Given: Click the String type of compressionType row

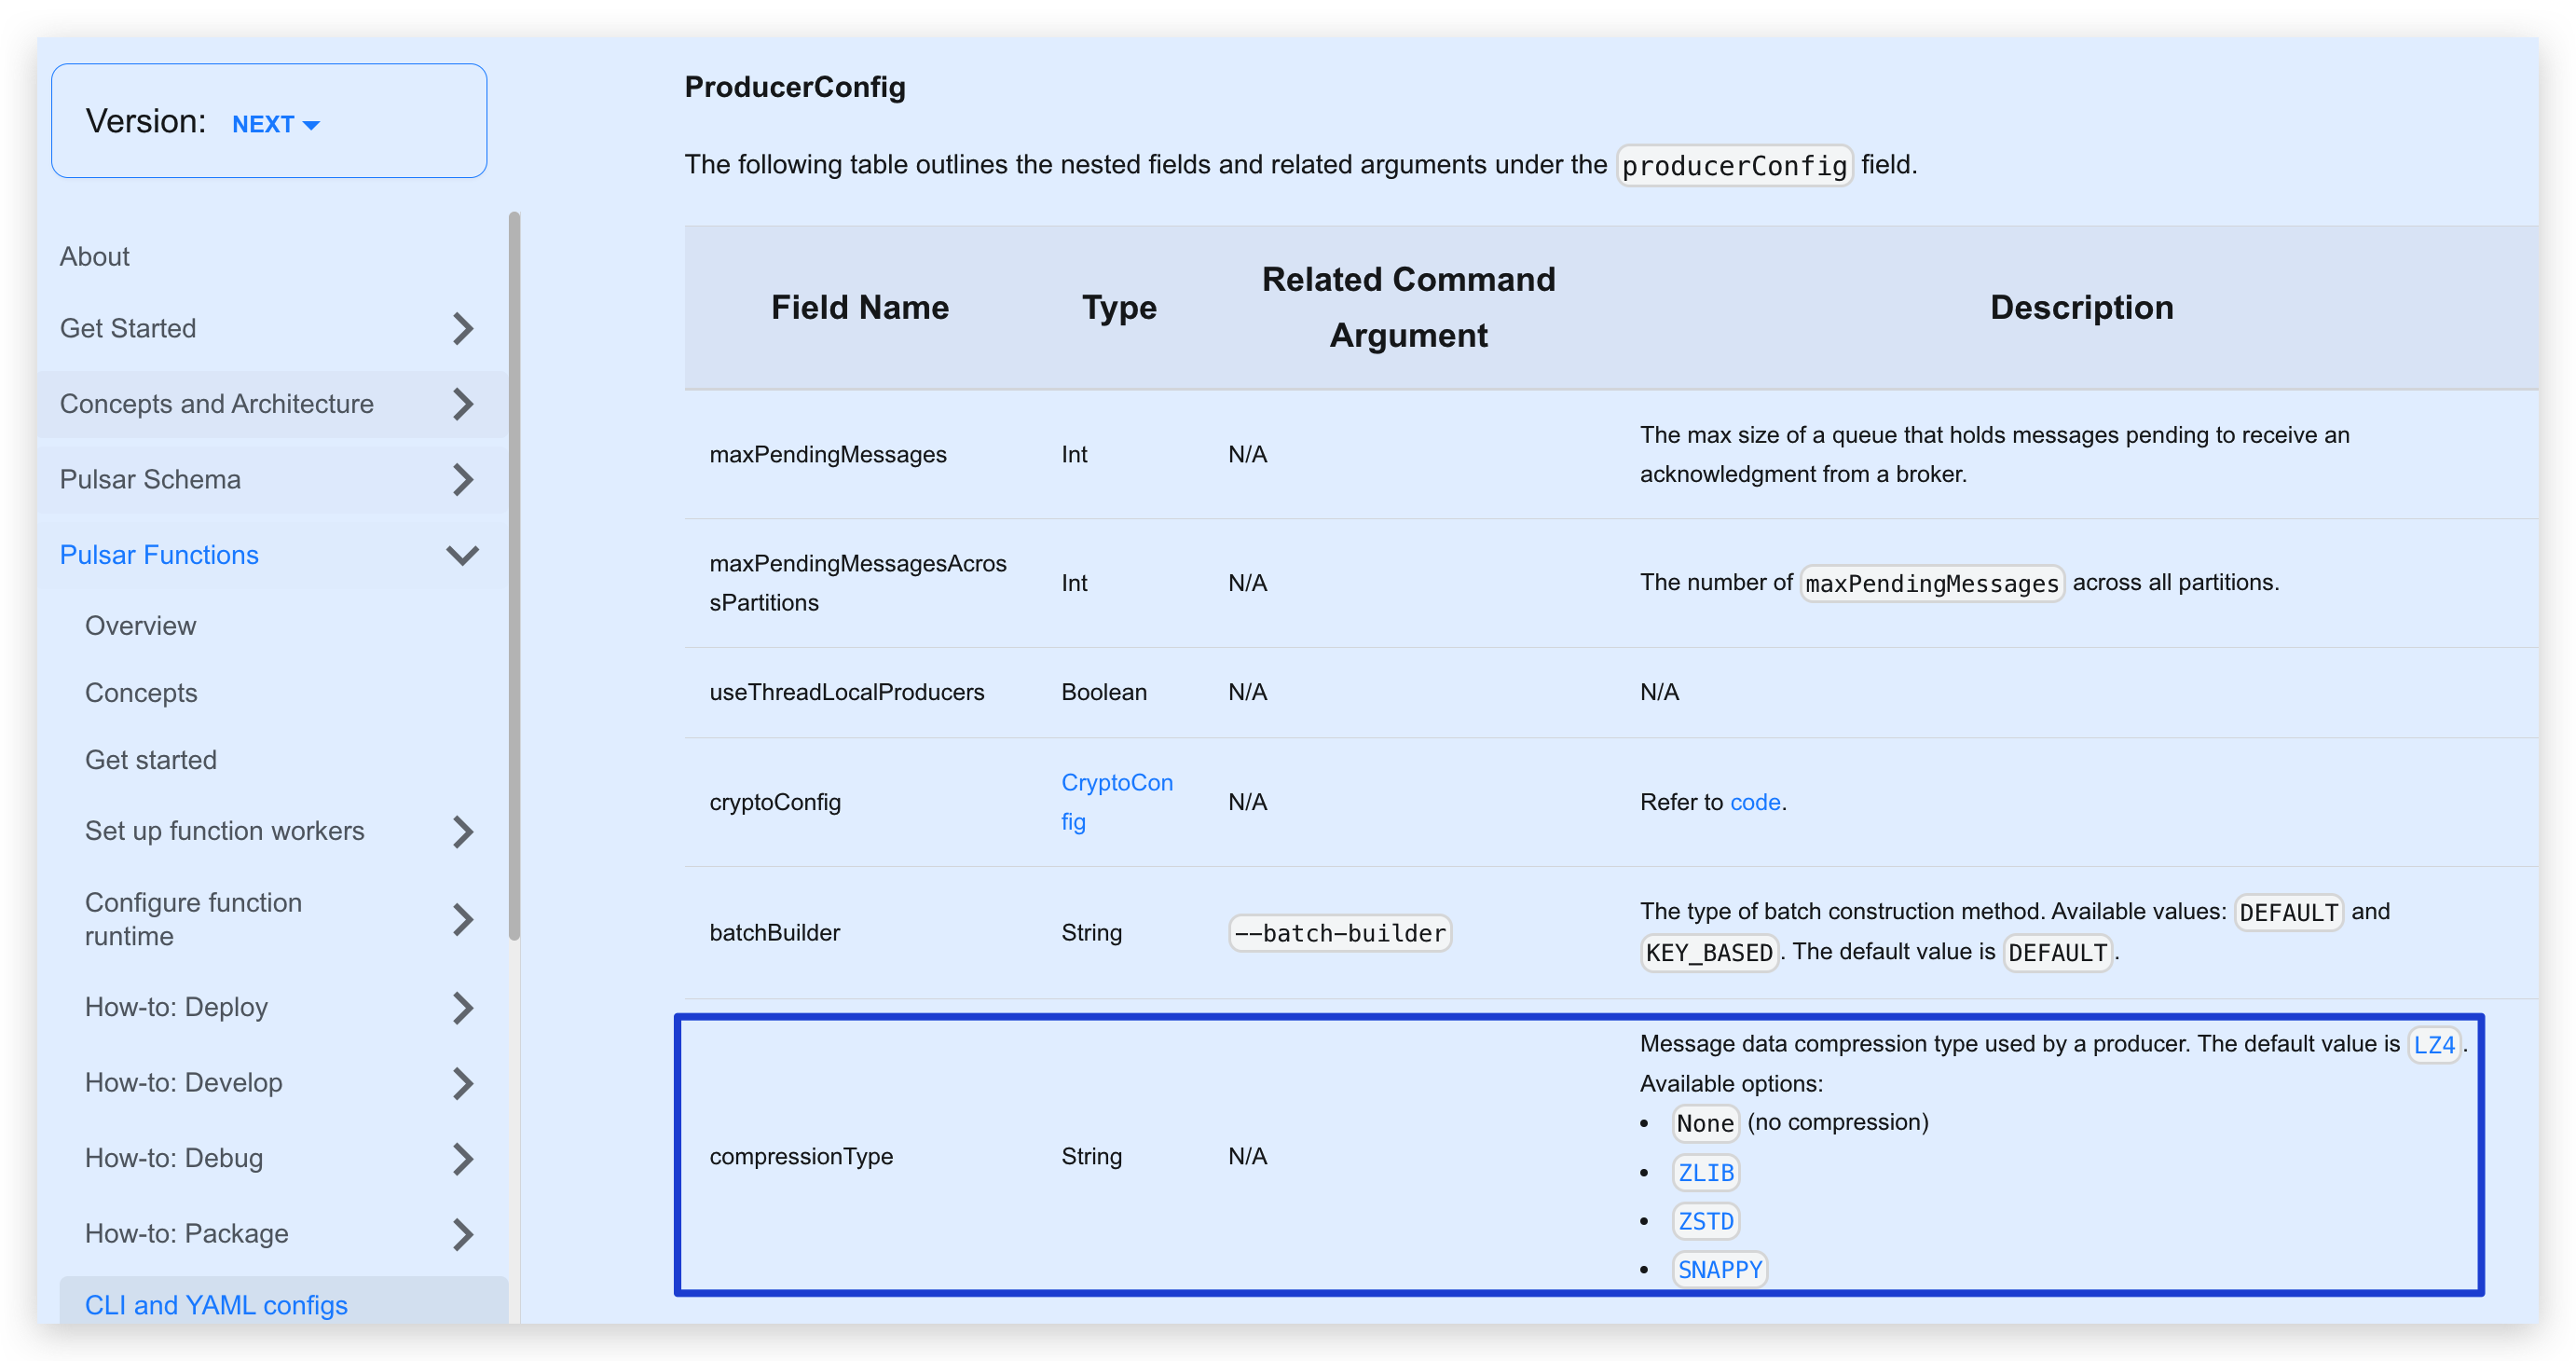Looking at the screenshot, I should click(1092, 1156).
